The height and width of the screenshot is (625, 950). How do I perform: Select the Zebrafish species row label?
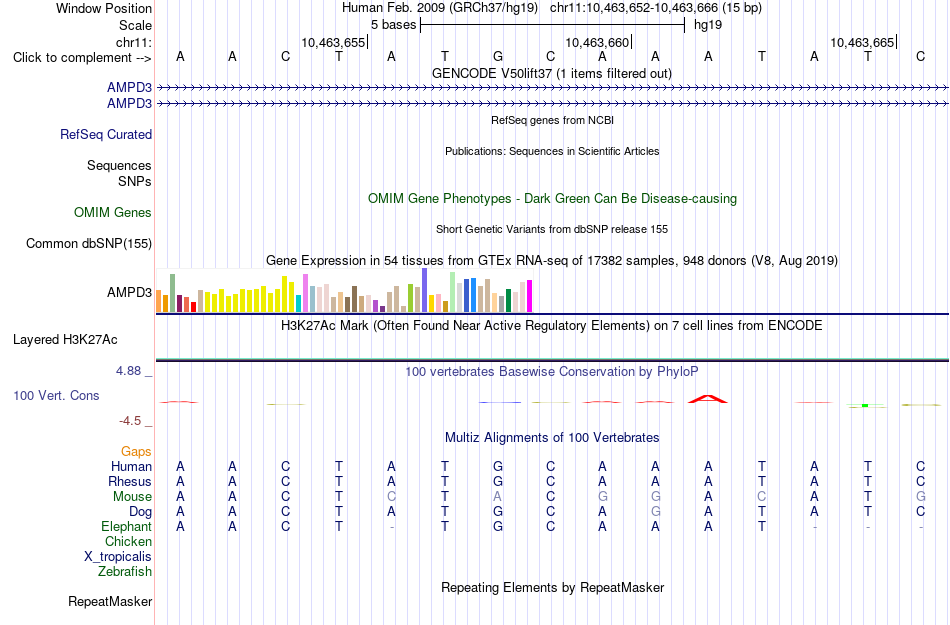coord(125,571)
